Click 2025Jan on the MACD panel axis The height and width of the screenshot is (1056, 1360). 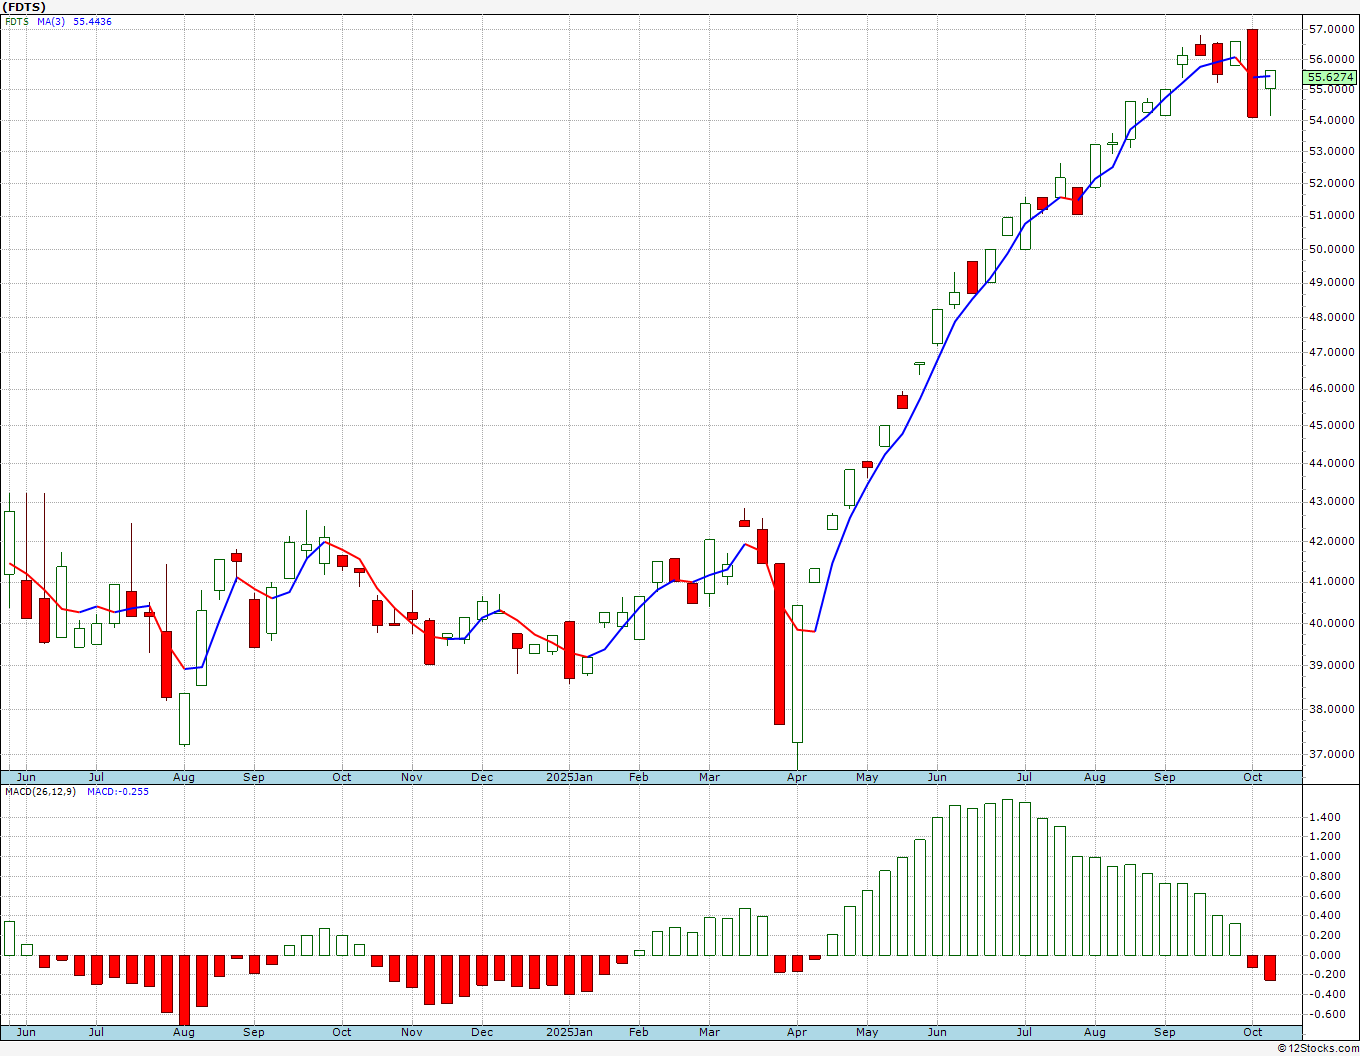click(x=569, y=1032)
